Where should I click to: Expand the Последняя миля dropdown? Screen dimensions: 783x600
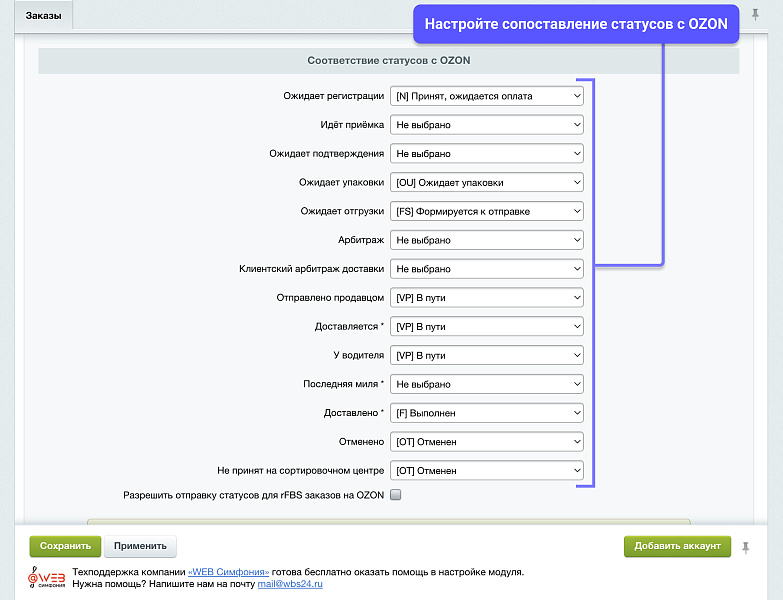pyautogui.click(x=486, y=384)
